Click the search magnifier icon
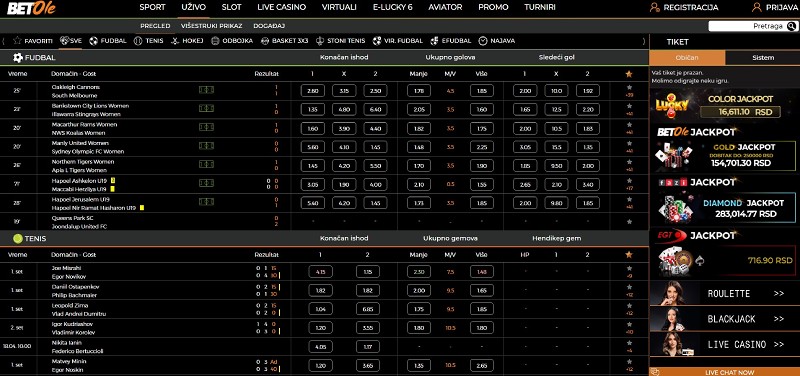The height and width of the screenshot is (376, 800). tap(791, 26)
